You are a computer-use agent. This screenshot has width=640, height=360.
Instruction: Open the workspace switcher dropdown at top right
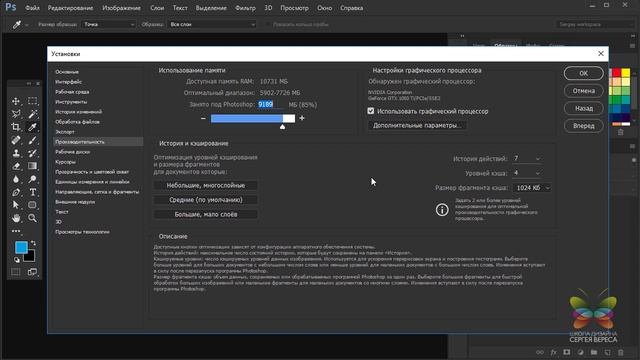595,24
